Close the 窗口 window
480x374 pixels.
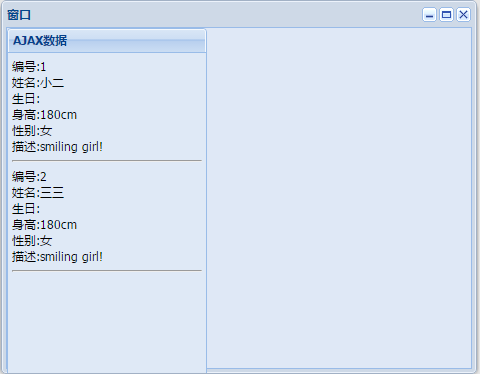coord(463,15)
